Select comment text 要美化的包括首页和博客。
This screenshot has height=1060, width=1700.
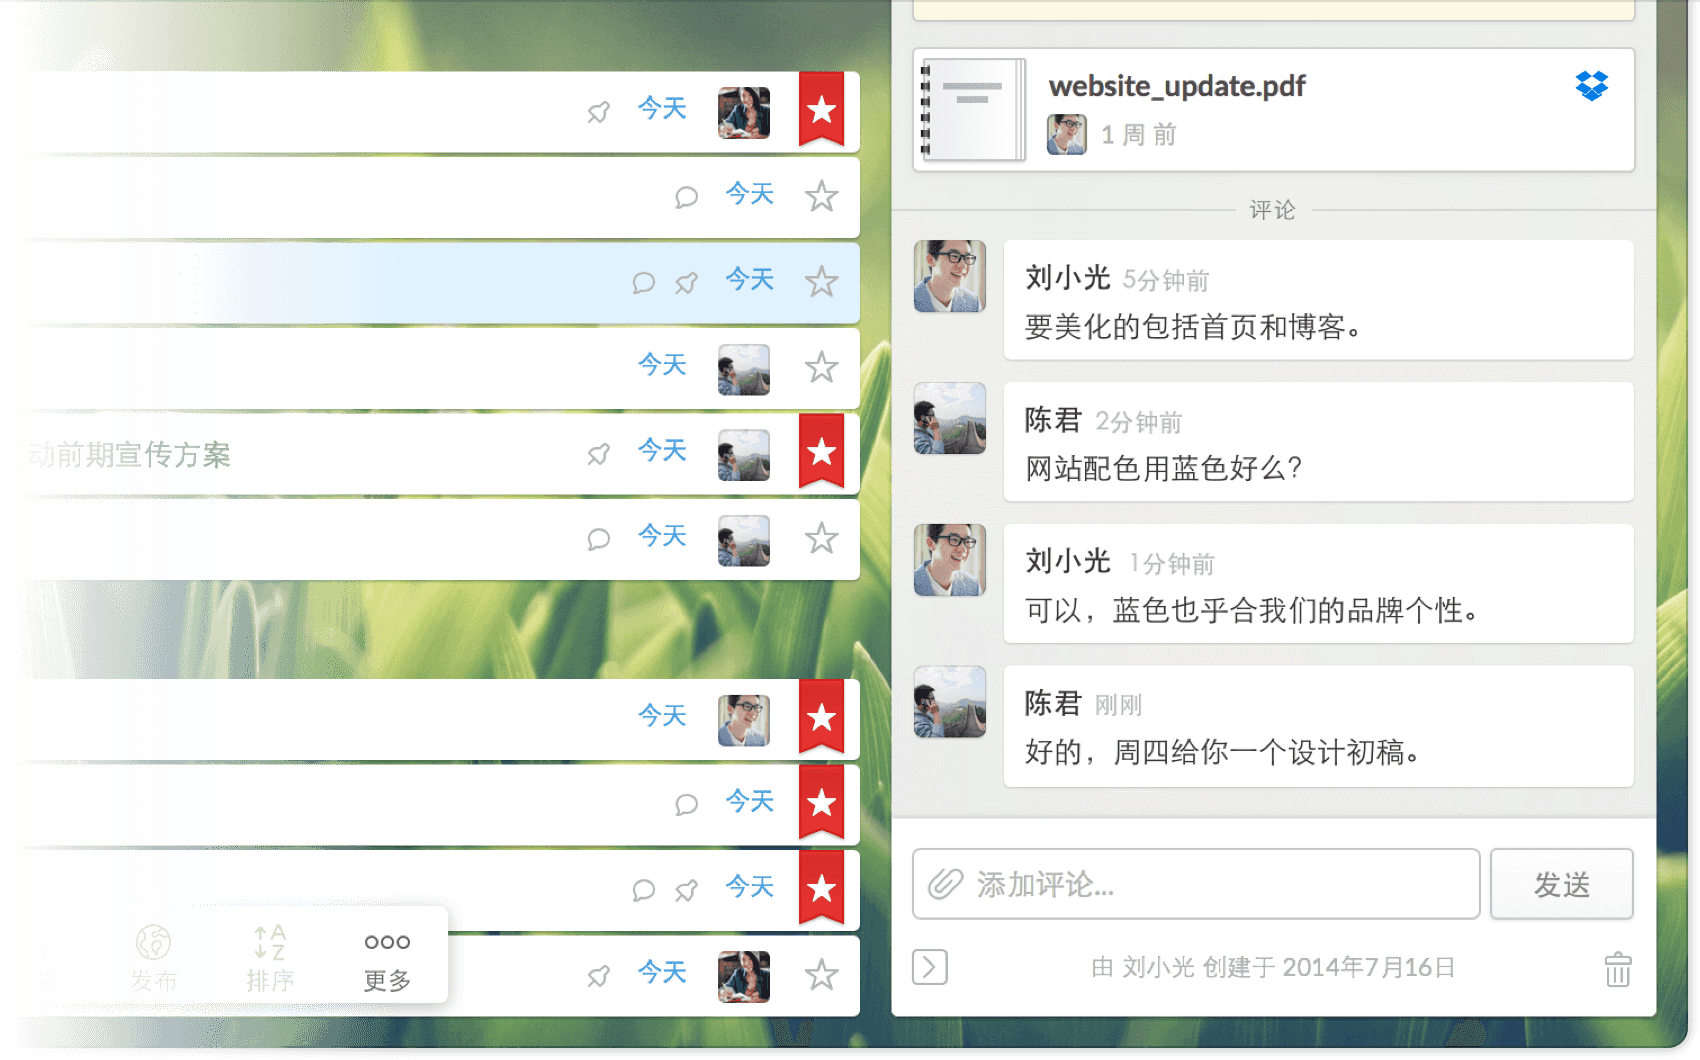click(x=1193, y=327)
